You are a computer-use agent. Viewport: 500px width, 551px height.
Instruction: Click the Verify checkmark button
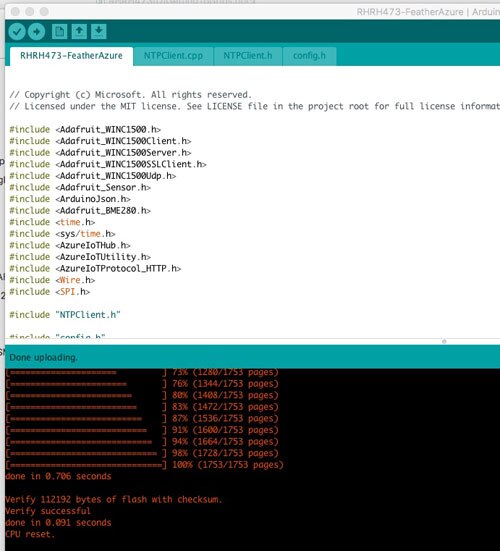pyautogui.click(x=17, y=32)
